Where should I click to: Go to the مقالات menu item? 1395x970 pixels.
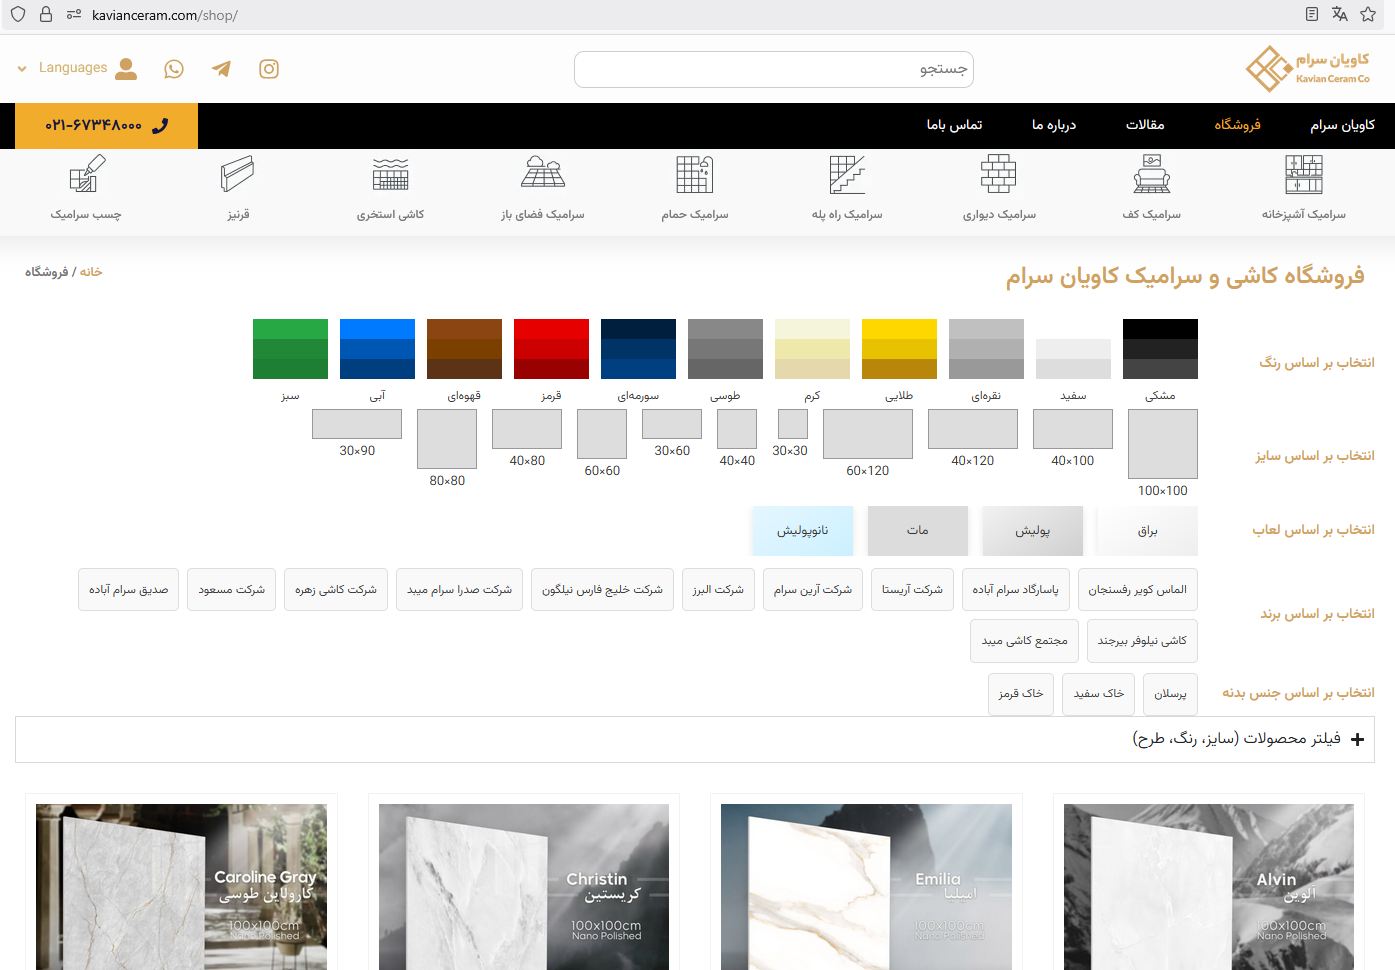(1145, 125)
